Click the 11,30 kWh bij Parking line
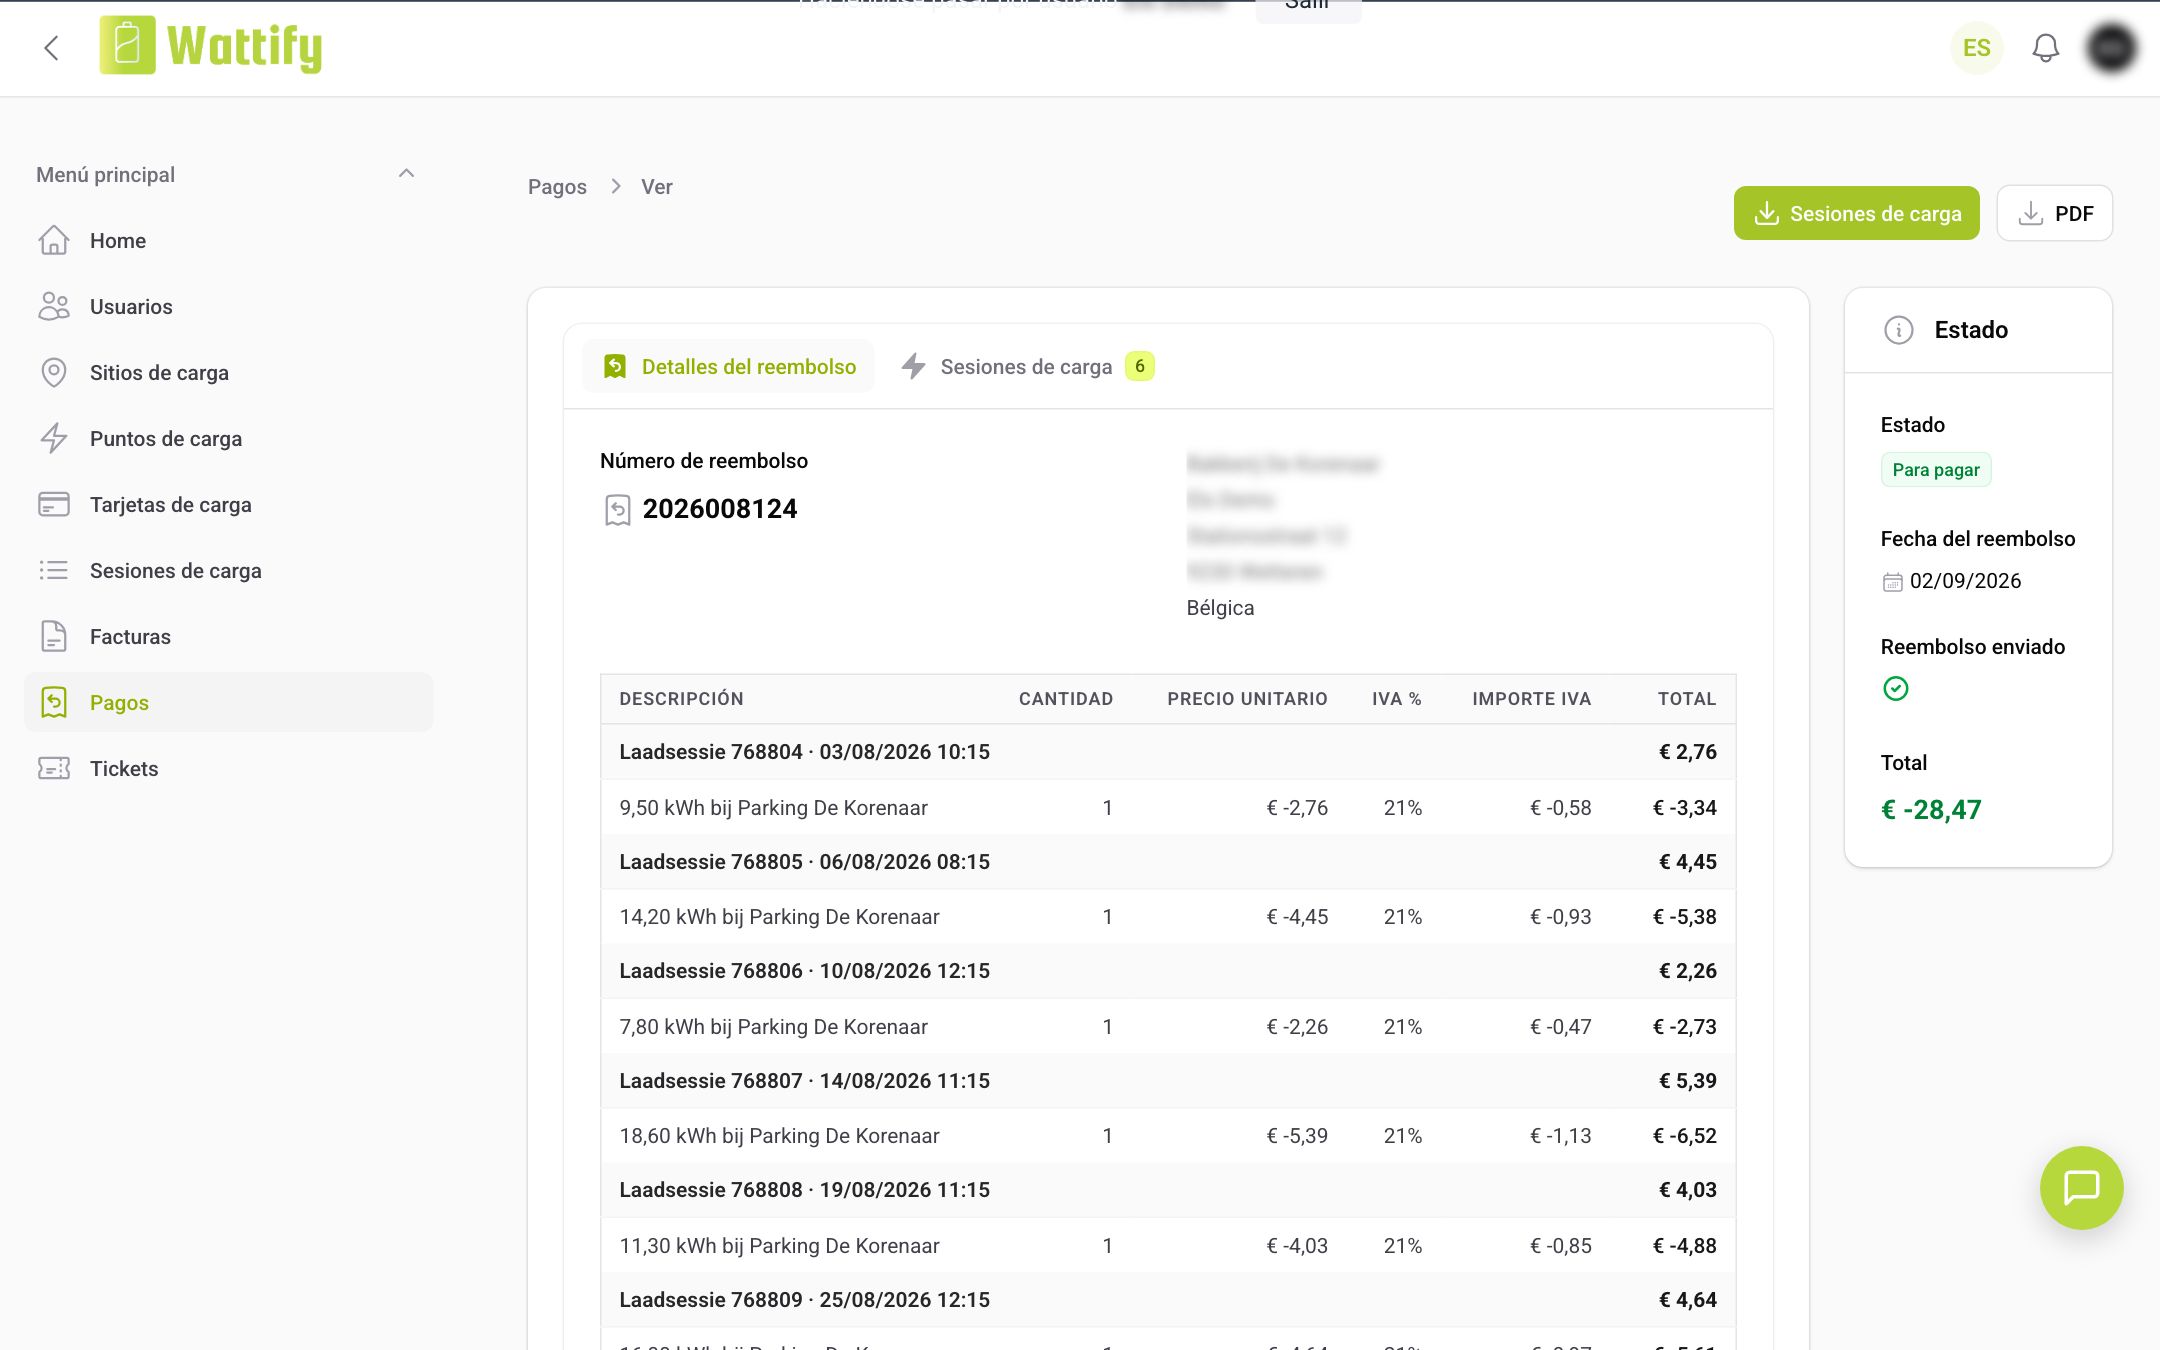 tap(1168, 1246)
